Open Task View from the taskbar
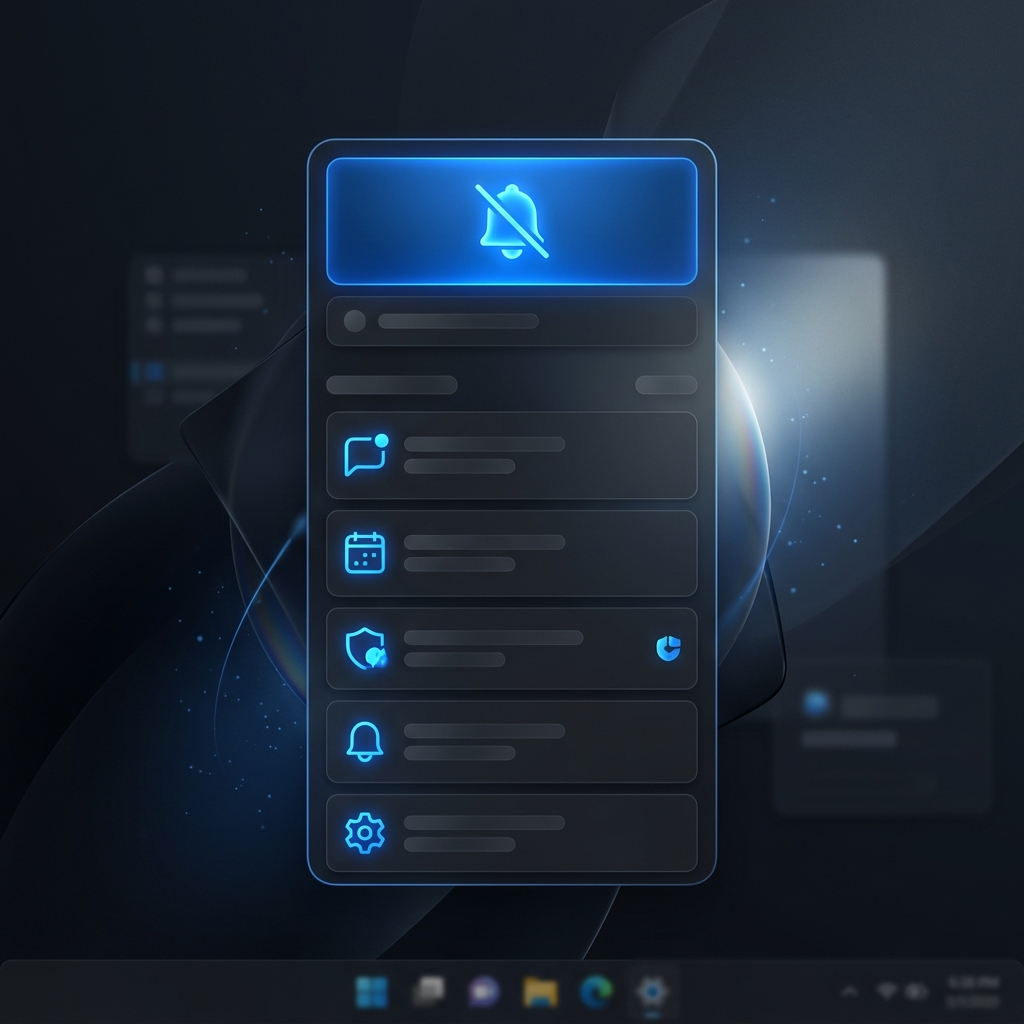 [428, 992]
